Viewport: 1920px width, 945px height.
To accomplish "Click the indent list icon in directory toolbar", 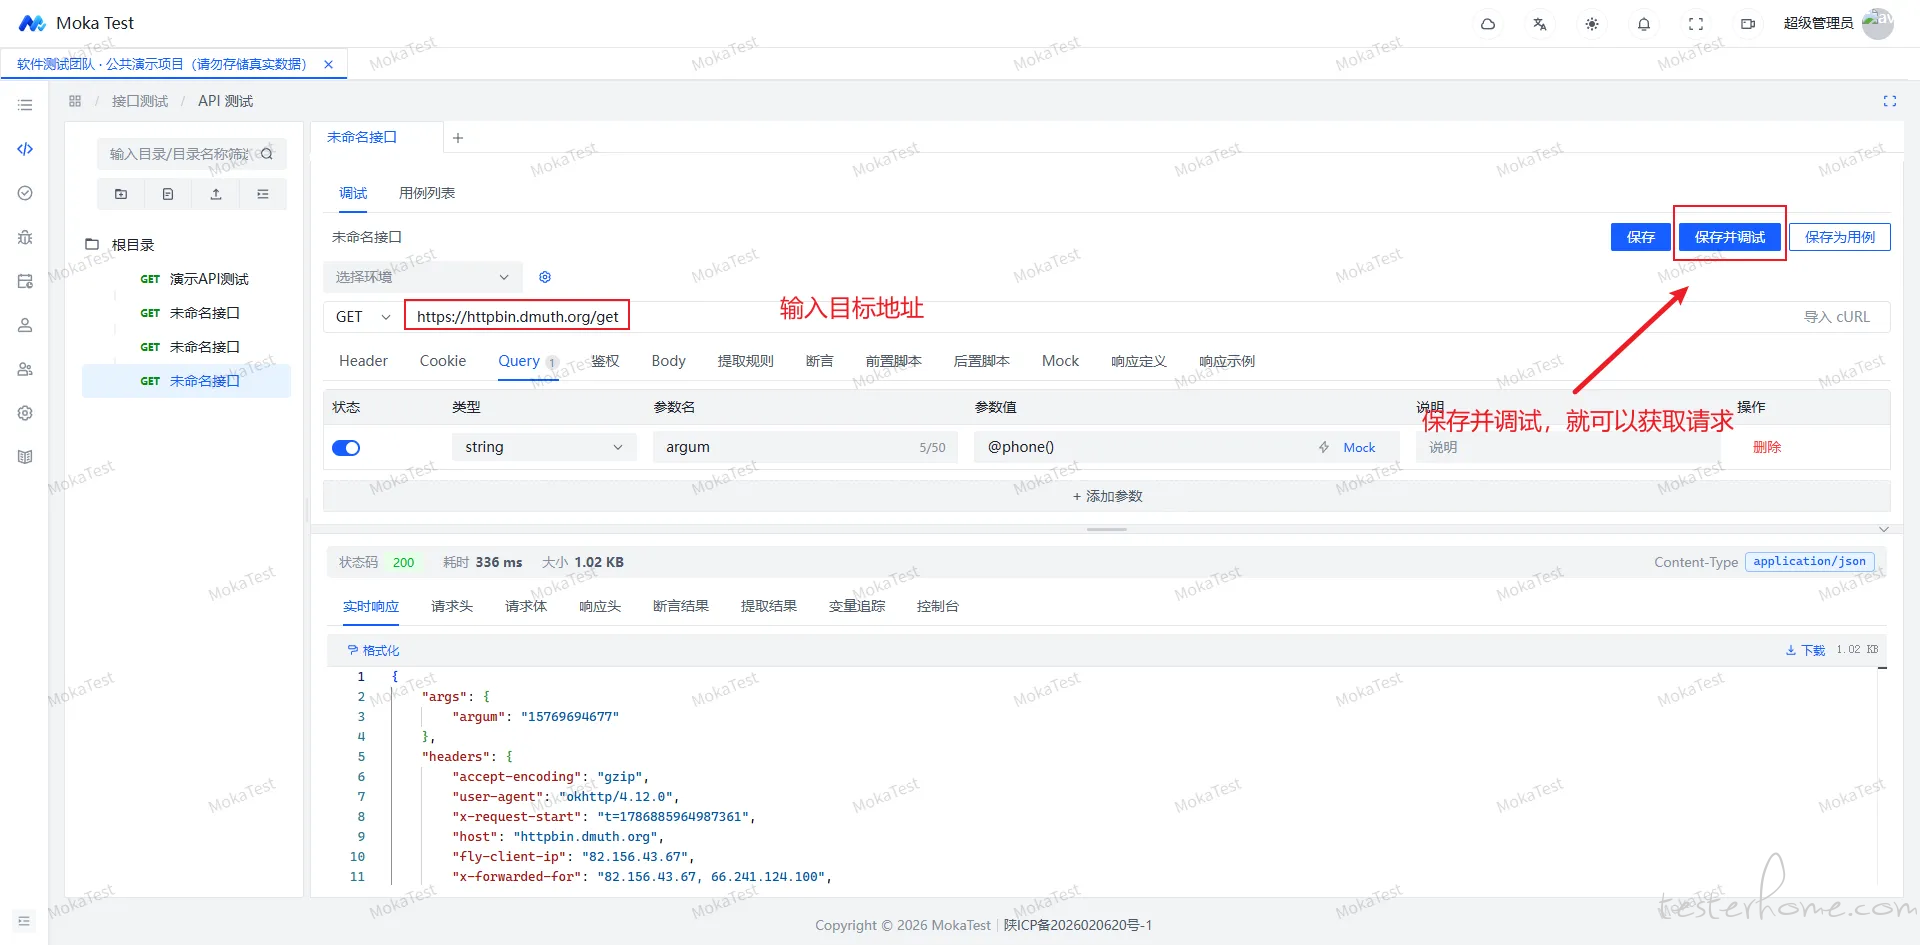I will 263,194.
